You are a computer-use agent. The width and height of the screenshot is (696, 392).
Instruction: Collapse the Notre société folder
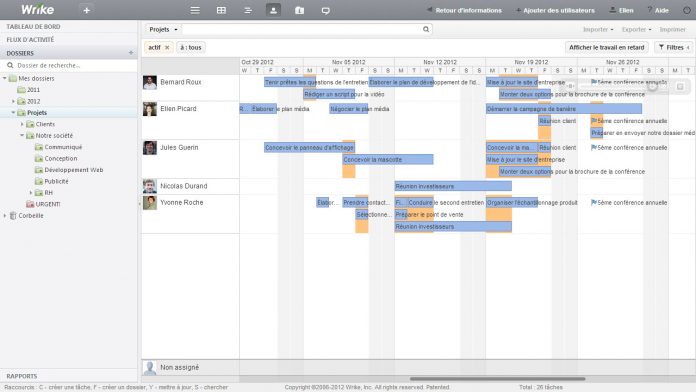(x=22, y=135)
